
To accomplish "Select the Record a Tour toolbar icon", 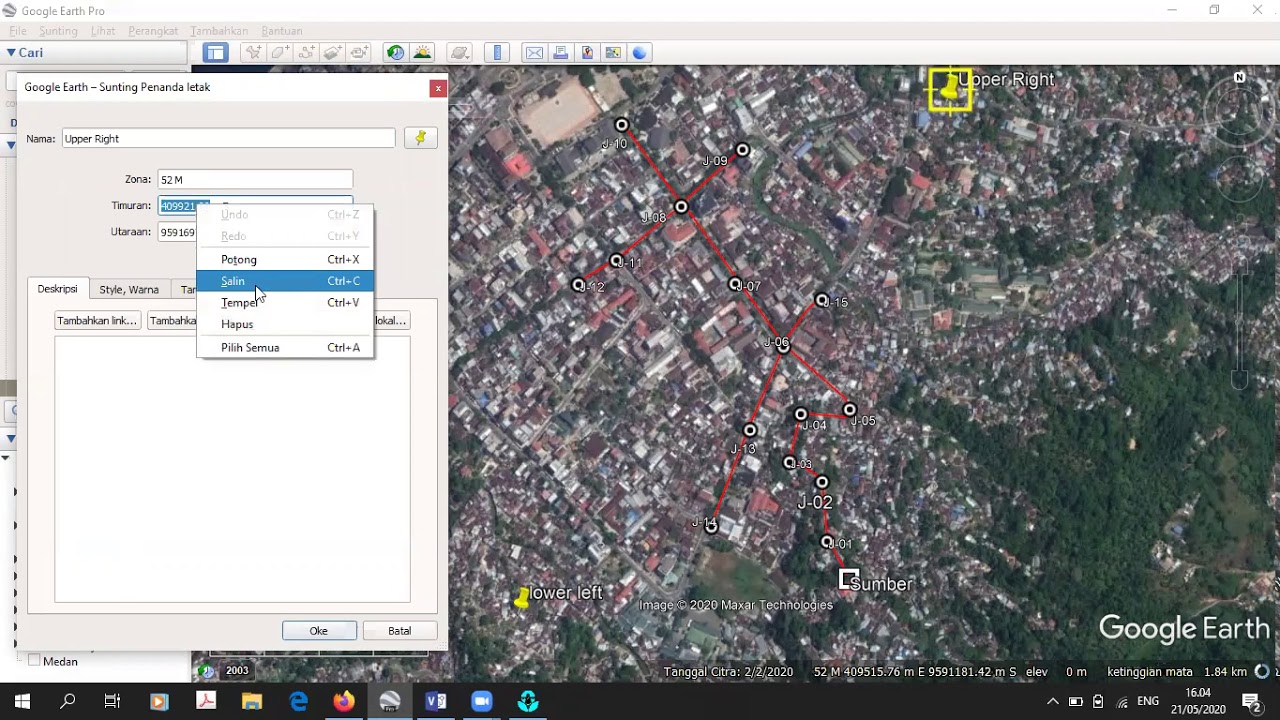I will click(358, 53).
